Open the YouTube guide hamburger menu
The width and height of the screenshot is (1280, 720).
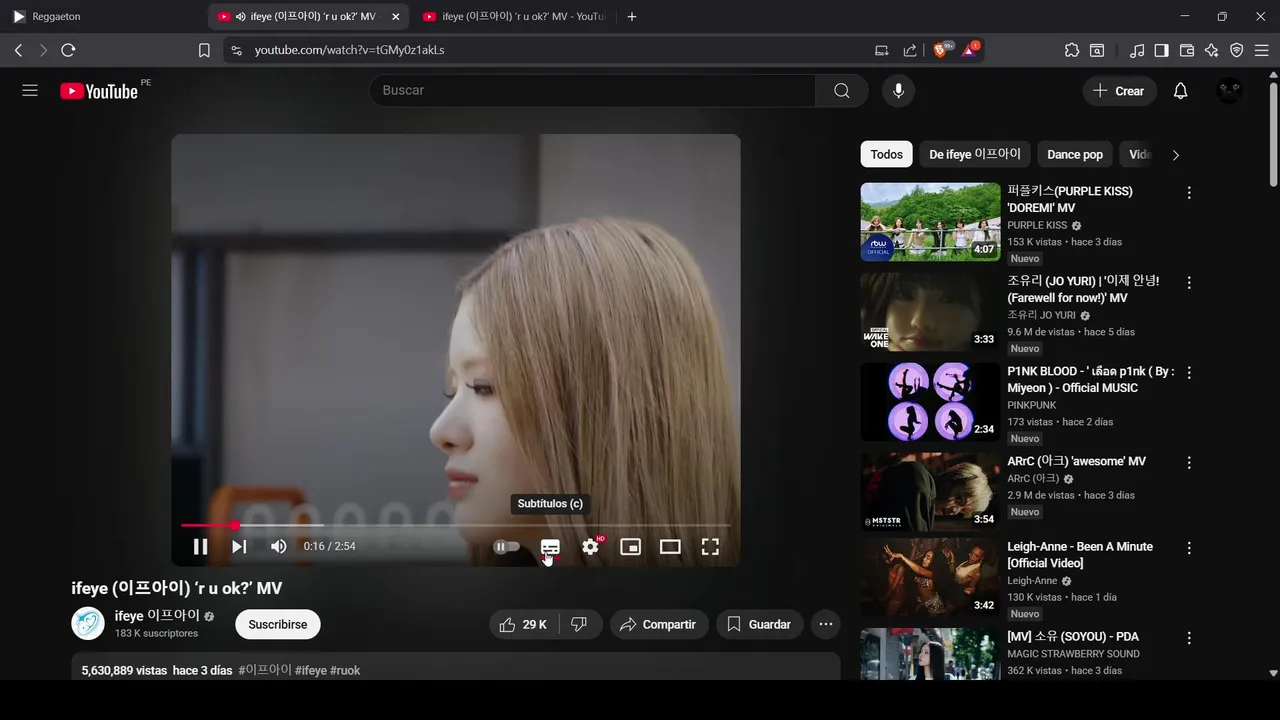(x=30, y=91)
